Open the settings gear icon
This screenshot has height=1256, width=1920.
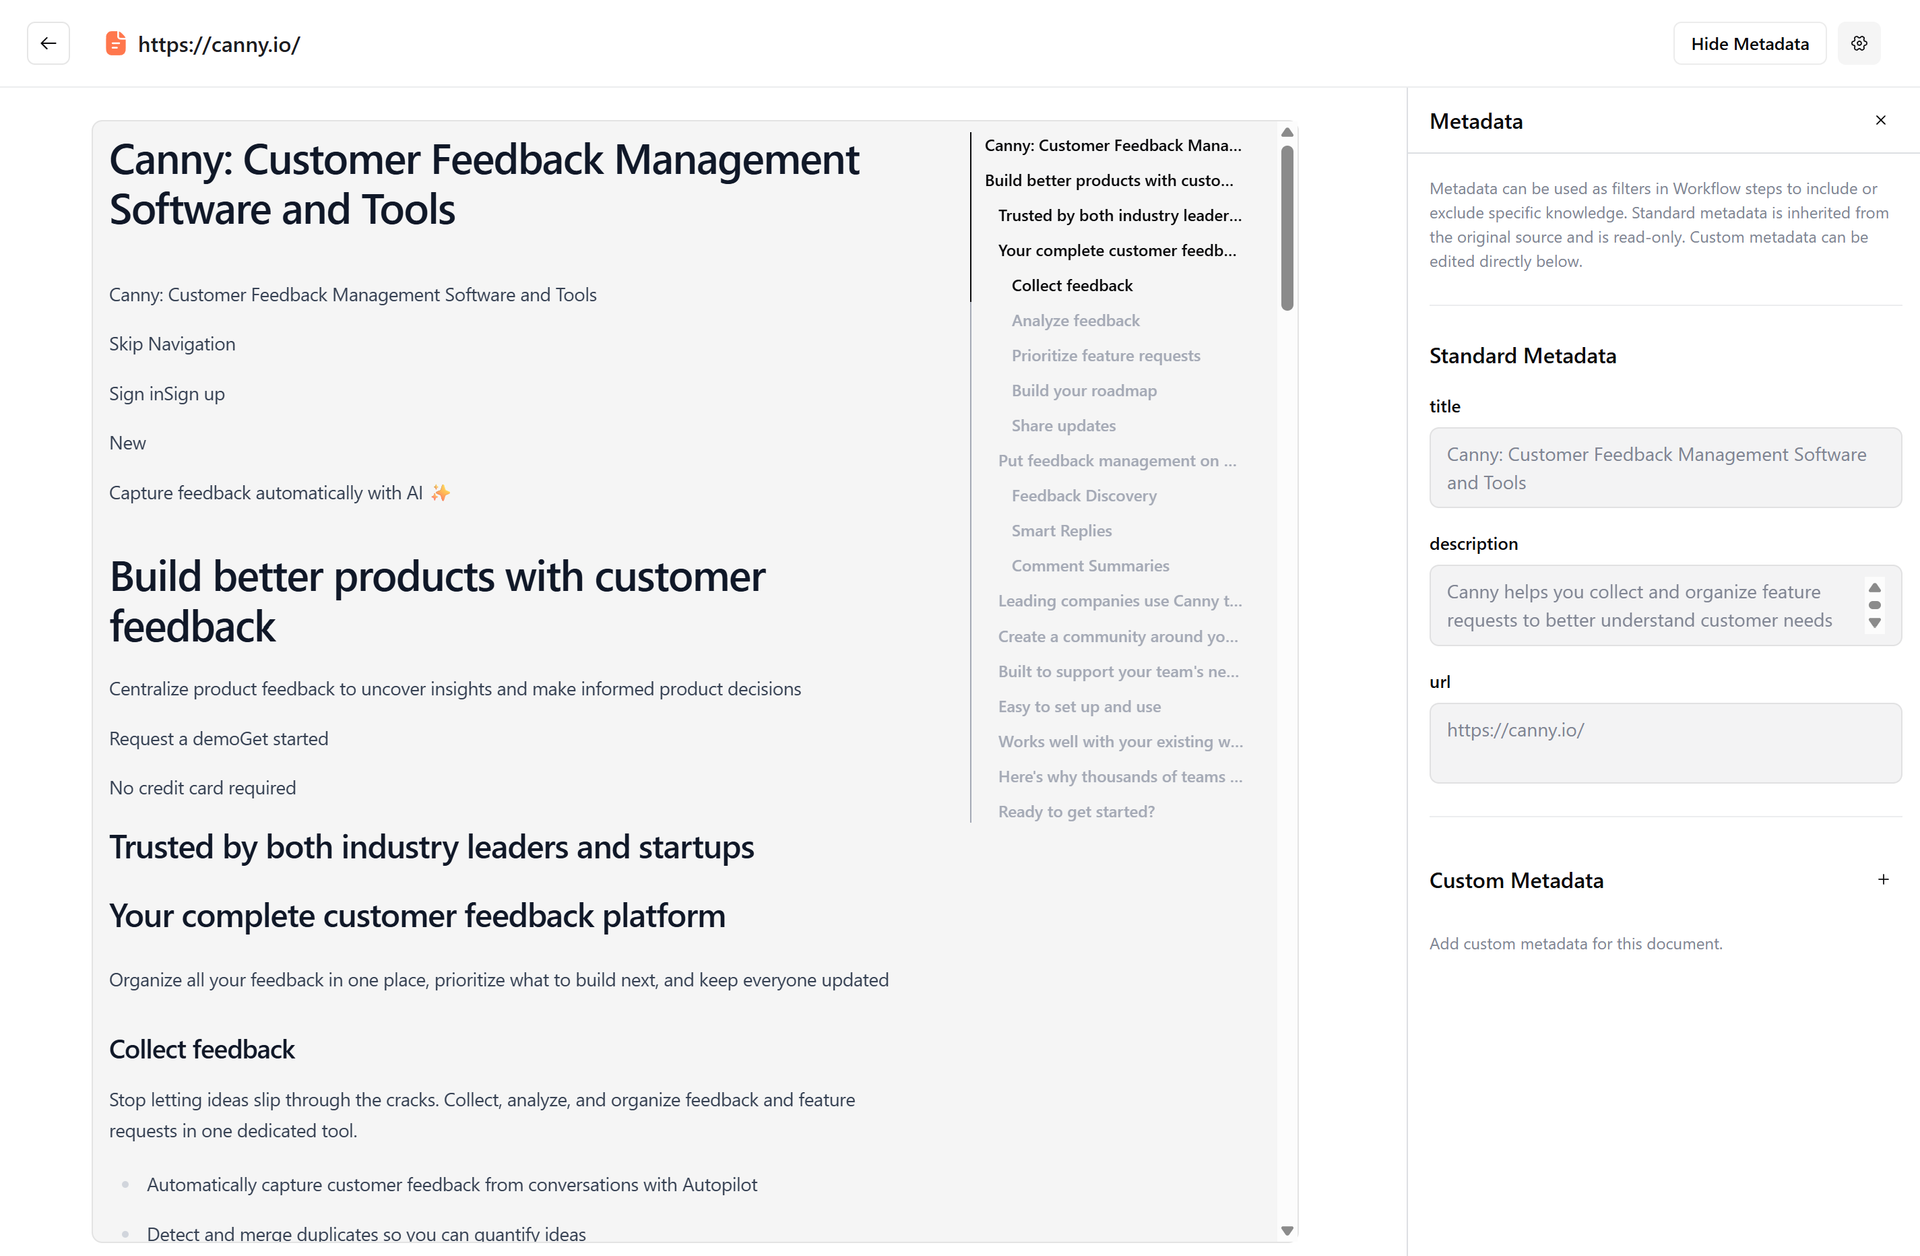tap(1859, 44)
